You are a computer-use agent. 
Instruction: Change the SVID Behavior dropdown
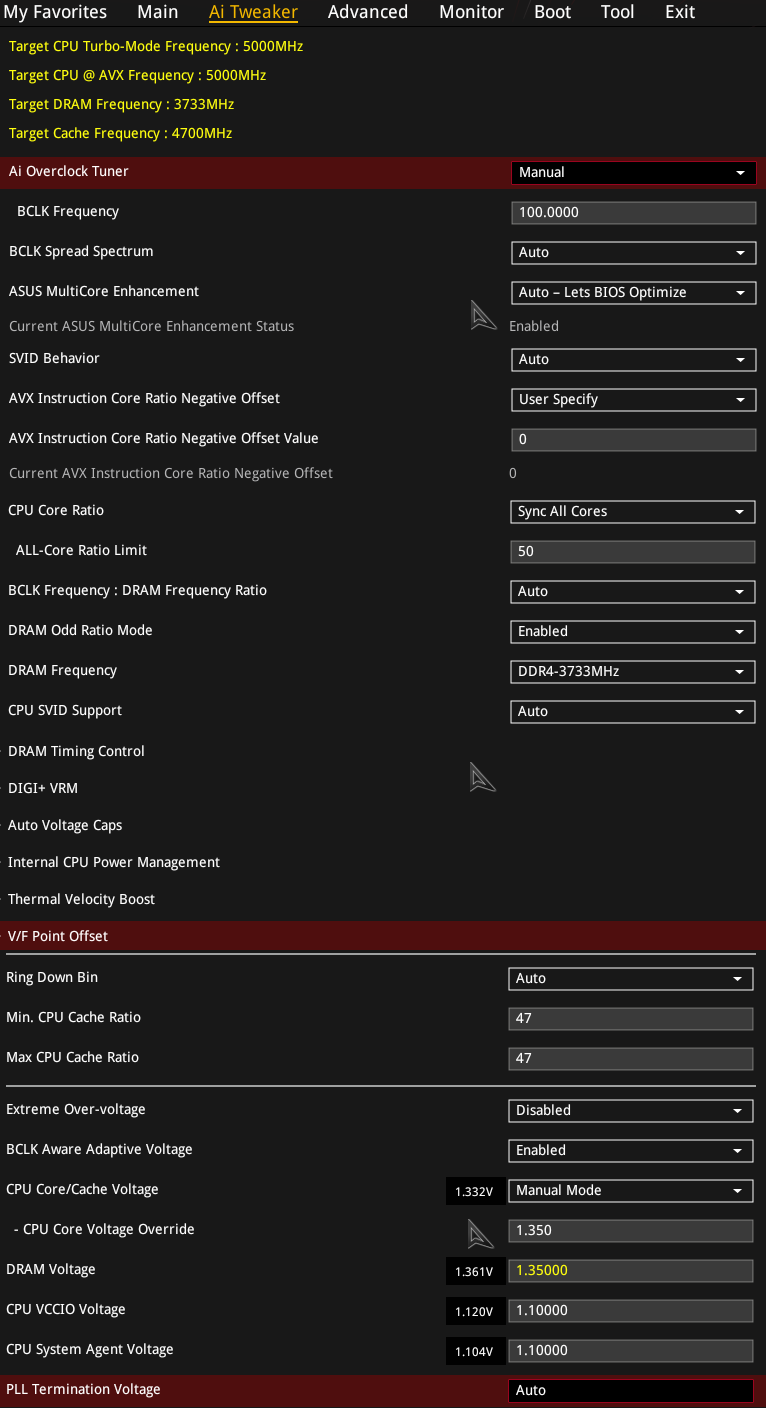[633, 359]
